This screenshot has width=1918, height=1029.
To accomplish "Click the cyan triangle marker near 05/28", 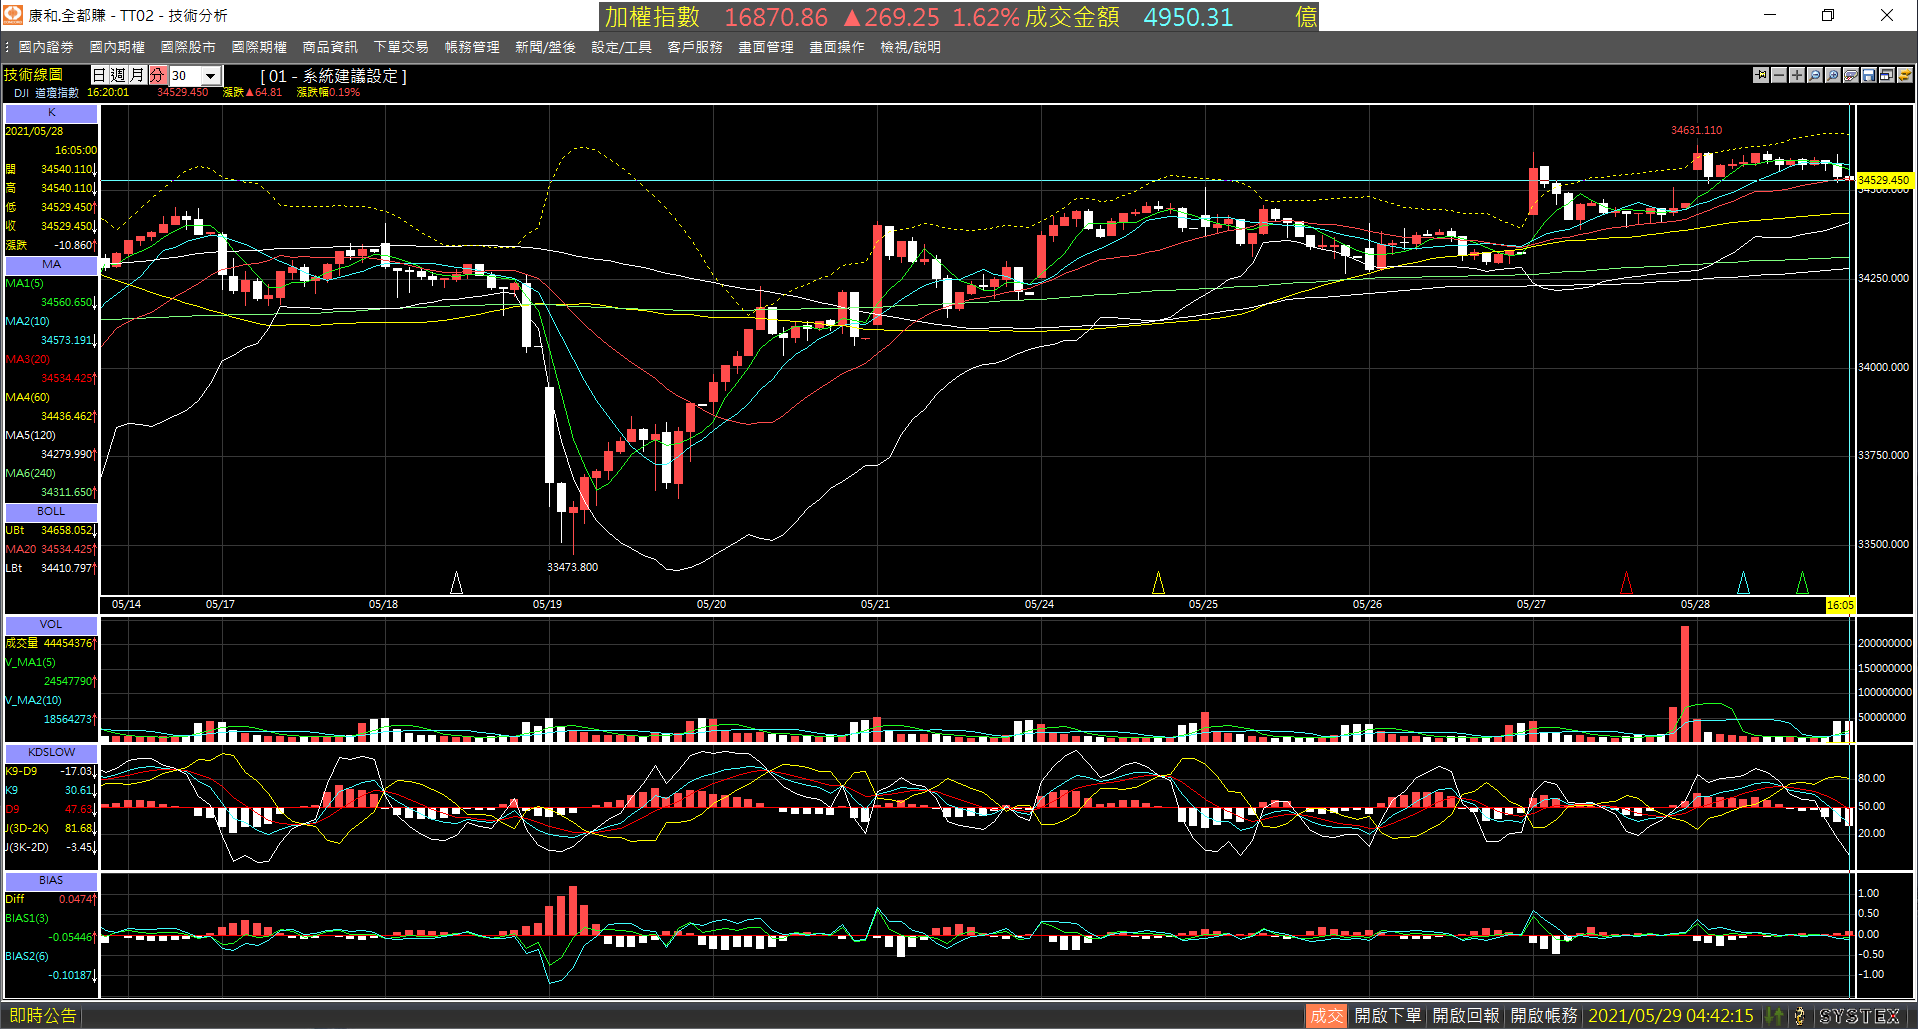I will pos(1744,582).
